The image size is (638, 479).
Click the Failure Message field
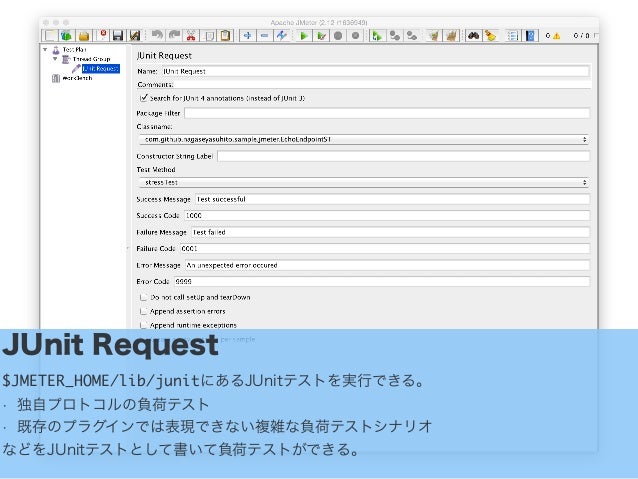[390, 232]
